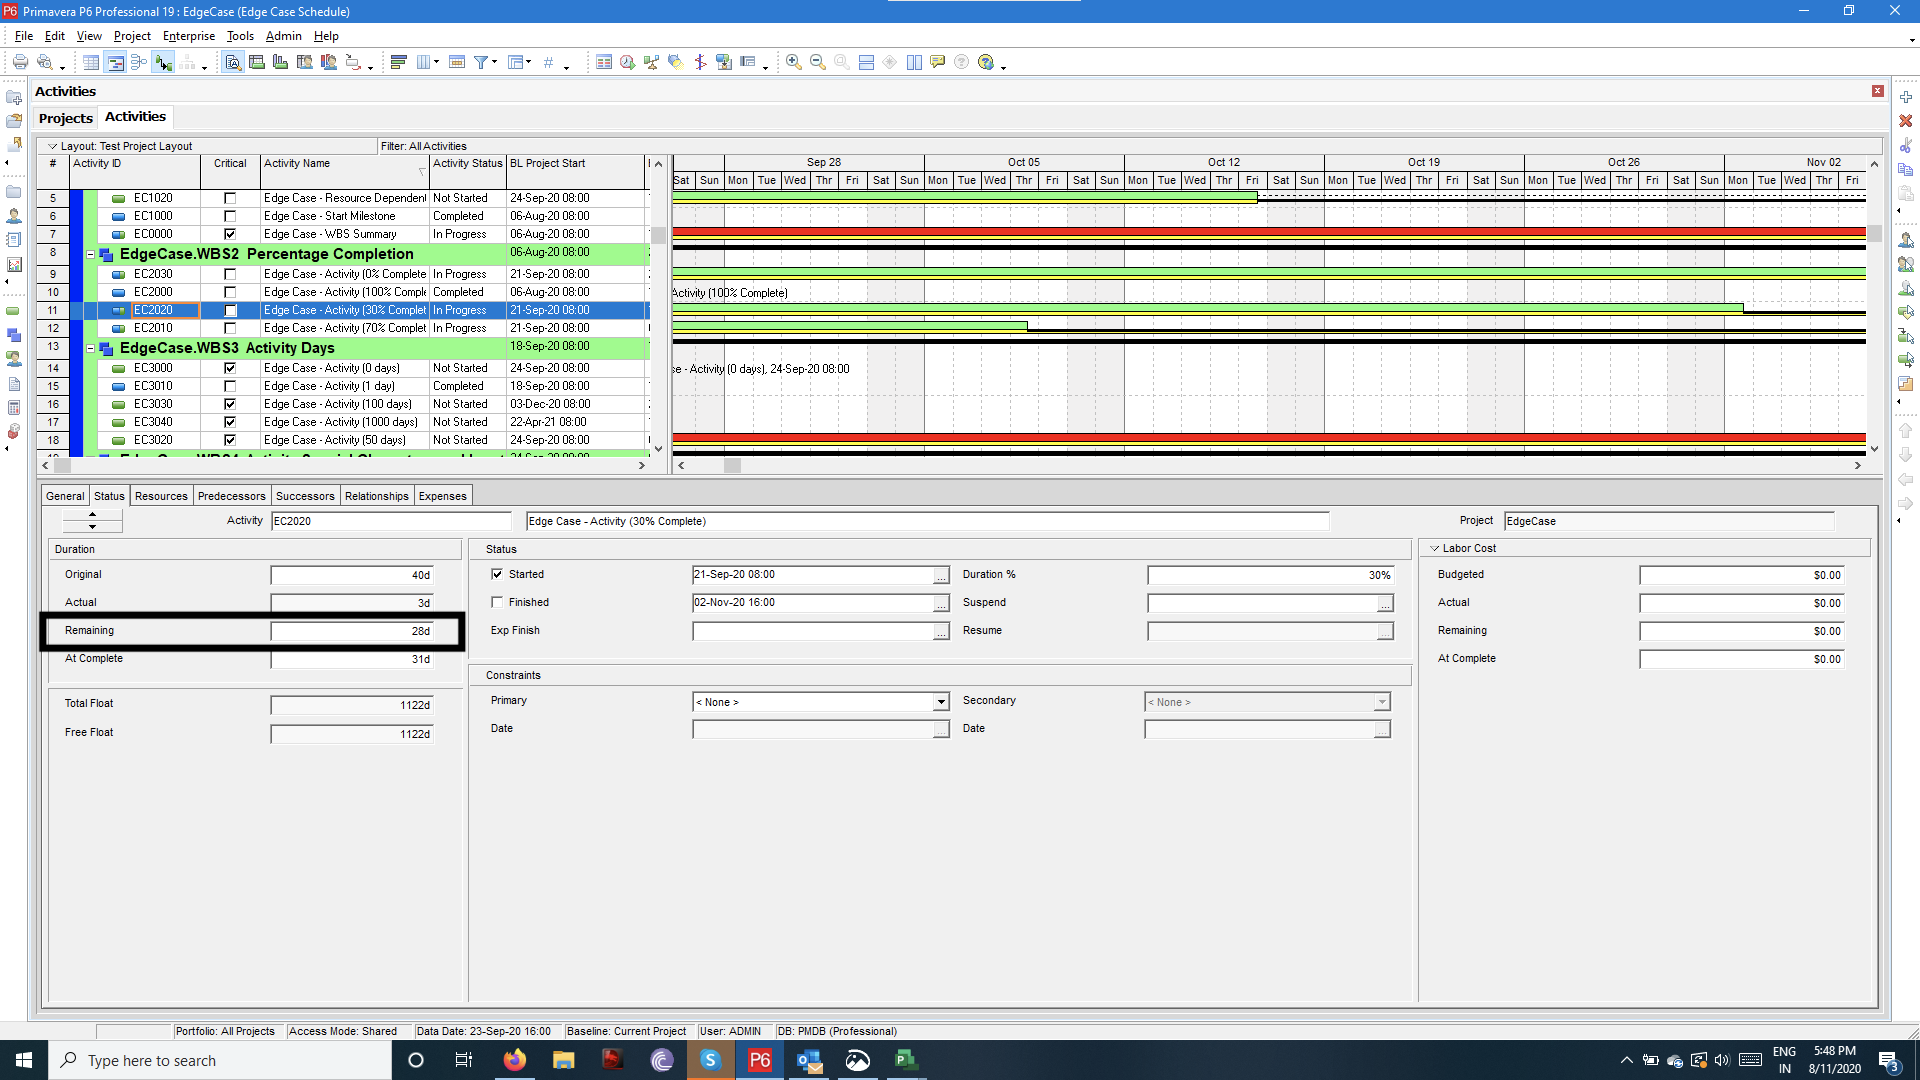Click the Schedule clock icon
1920x1080 pixels.
click(x=627, y=62)
